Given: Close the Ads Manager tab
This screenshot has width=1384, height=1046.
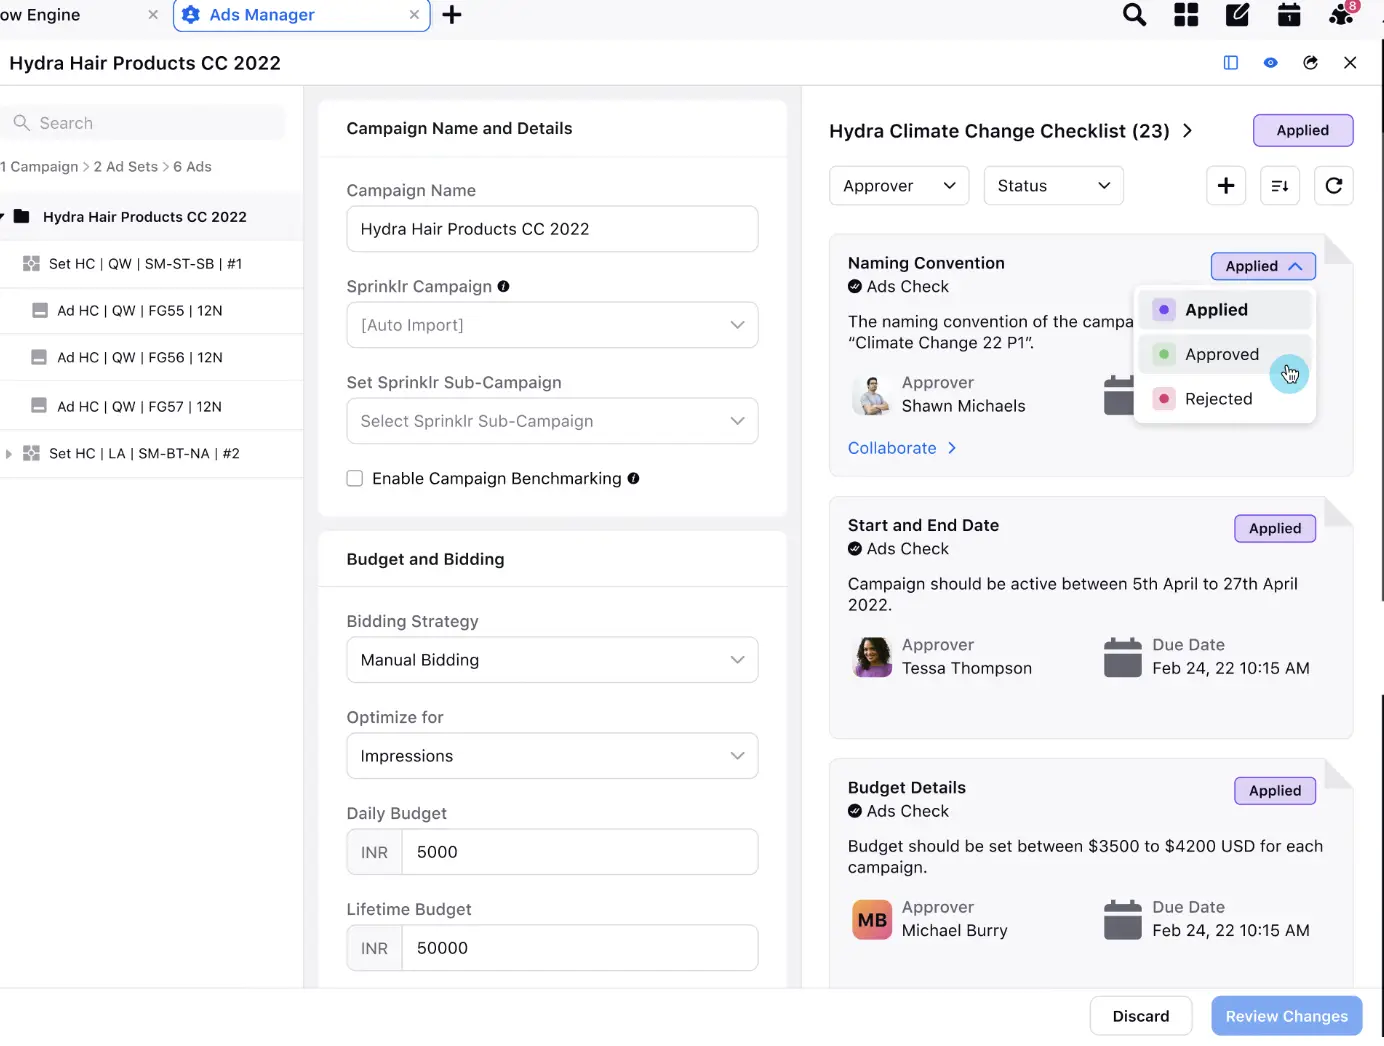Looking at the screenshot, I should click(414, 15).
